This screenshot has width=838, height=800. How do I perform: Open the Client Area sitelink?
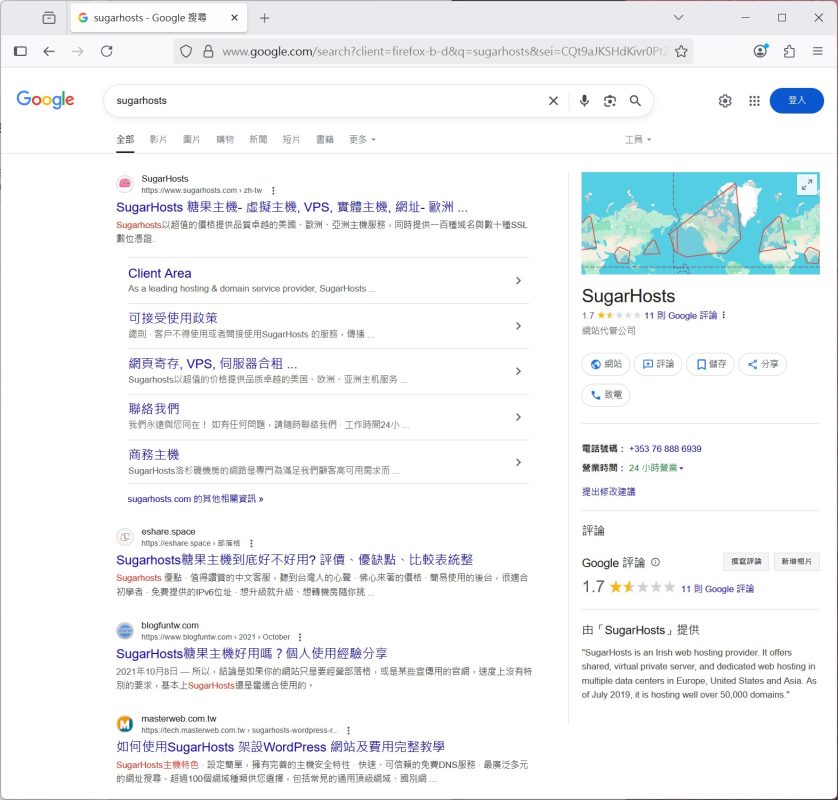point(159,273)
